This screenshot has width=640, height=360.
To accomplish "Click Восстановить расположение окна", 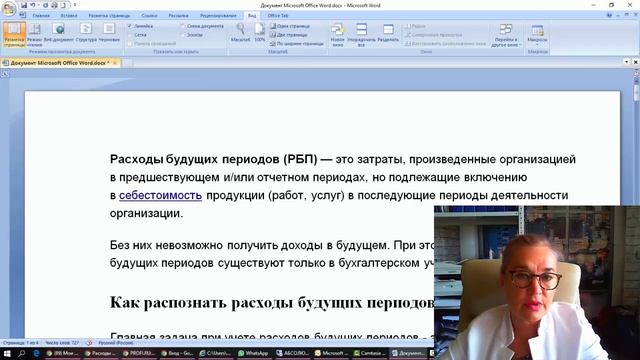I will (445, 44).
